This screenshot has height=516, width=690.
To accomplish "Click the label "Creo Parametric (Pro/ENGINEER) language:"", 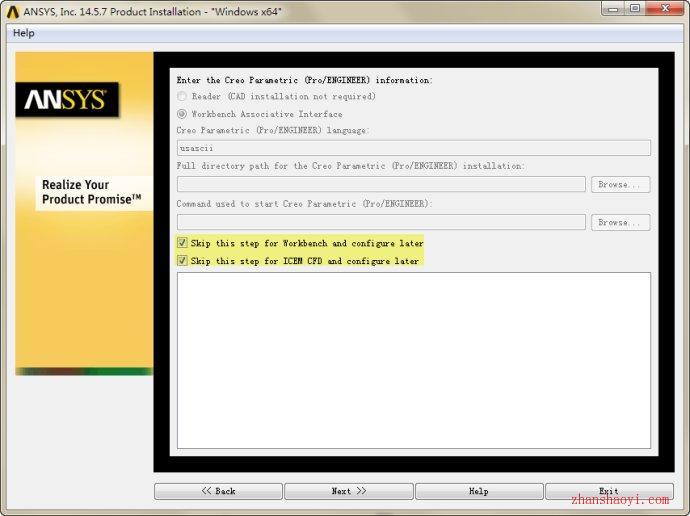I will click(x=273, y=130).
